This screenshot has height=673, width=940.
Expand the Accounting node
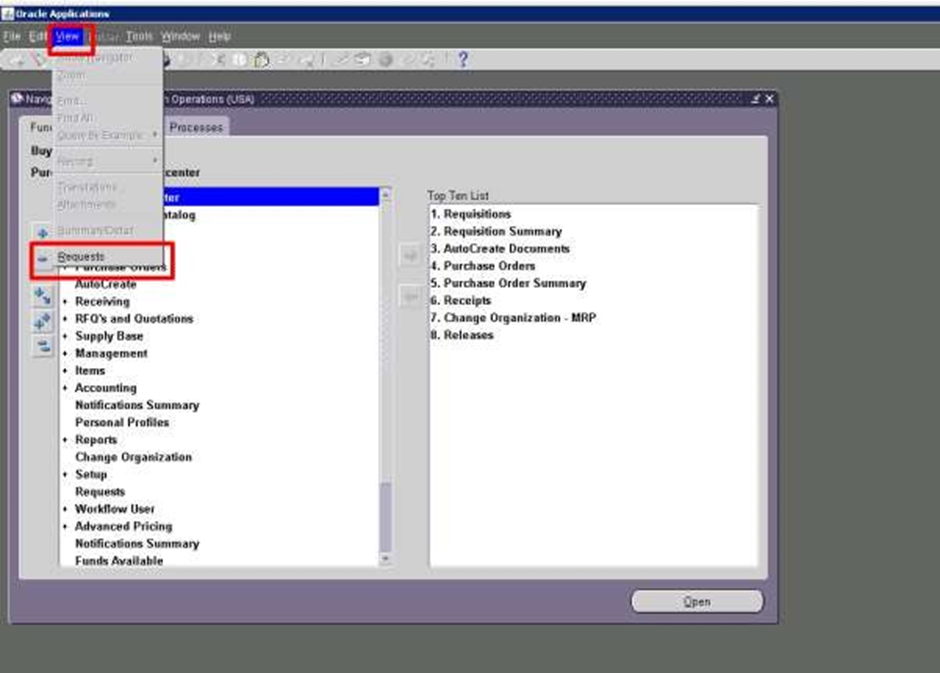point(65,388)
